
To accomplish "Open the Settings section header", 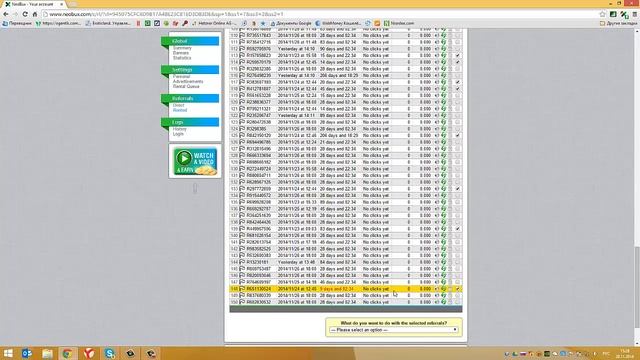I will click(190, 70).
